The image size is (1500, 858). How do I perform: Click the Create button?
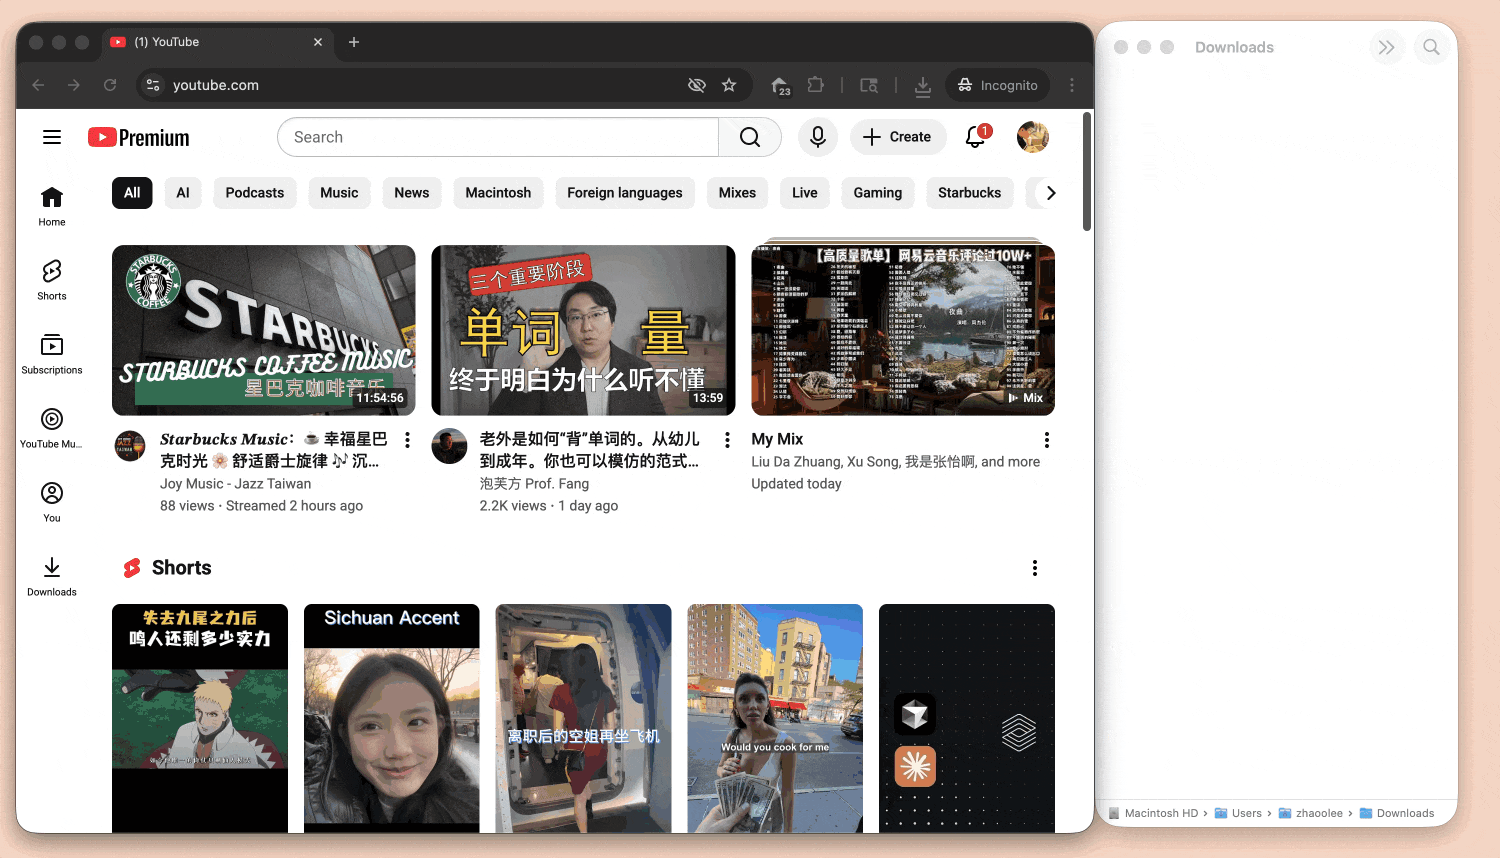896,137
